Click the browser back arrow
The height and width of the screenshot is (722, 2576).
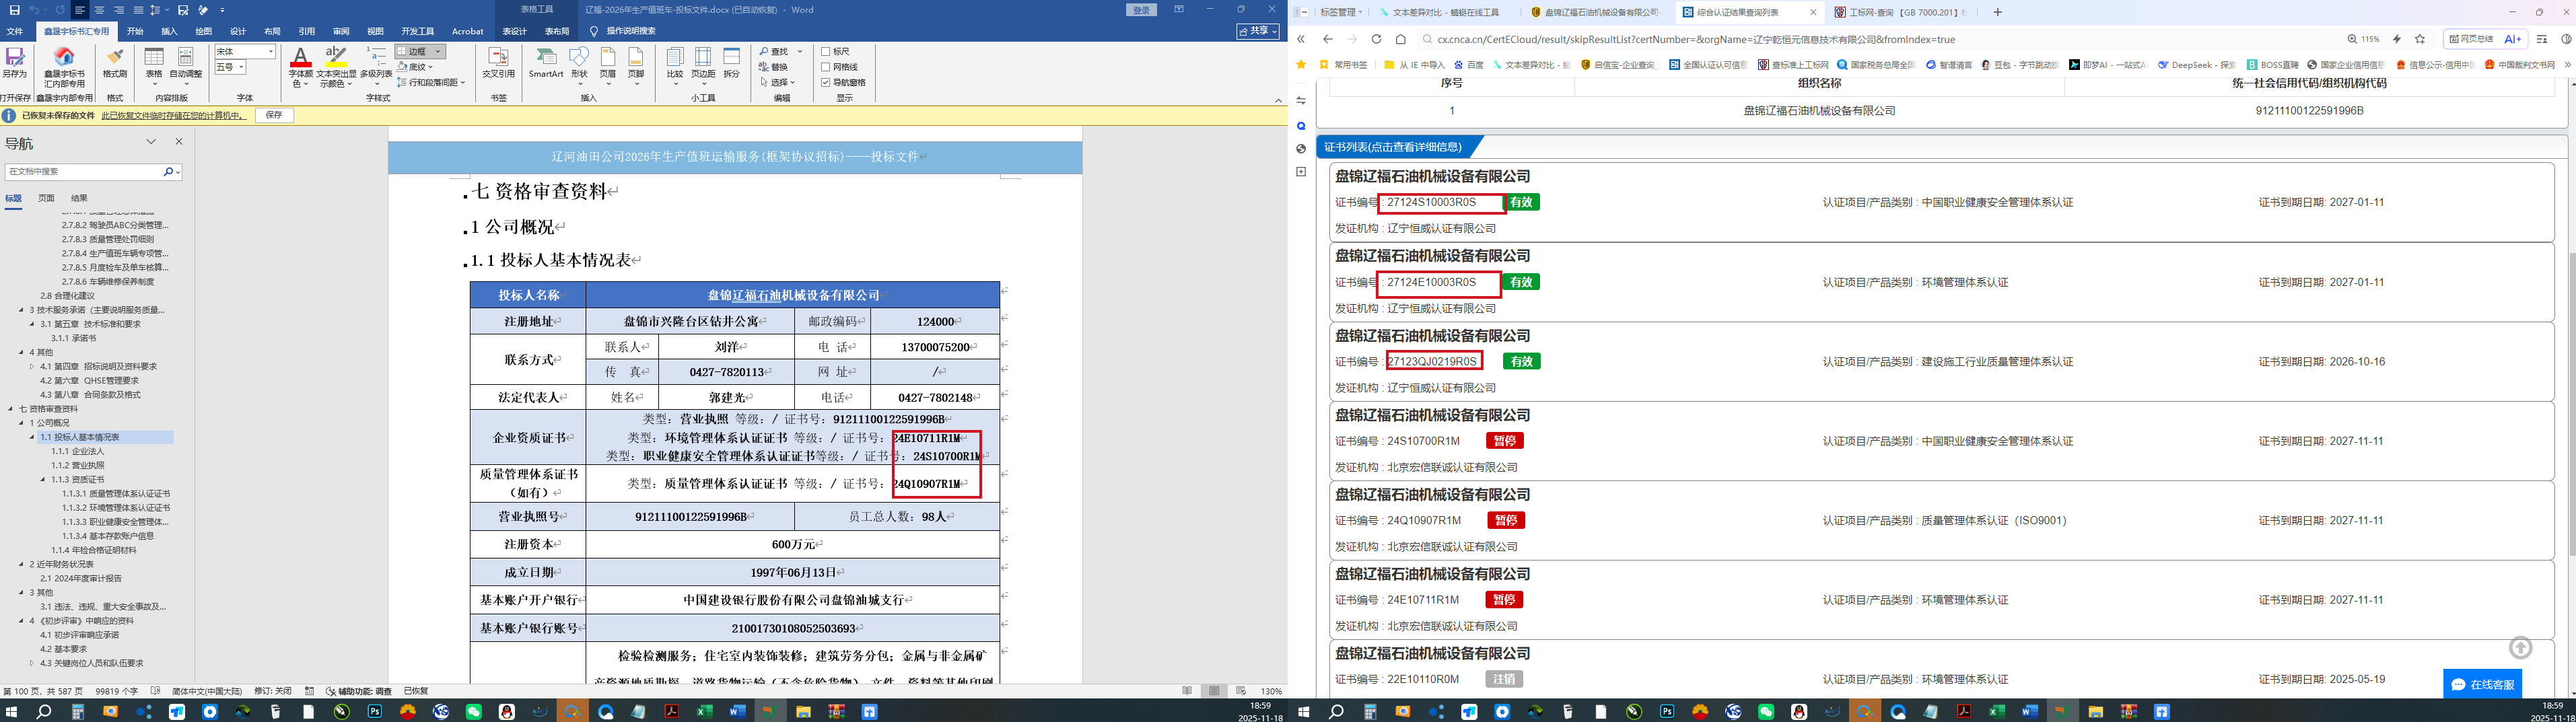[x=1327, y=39]
